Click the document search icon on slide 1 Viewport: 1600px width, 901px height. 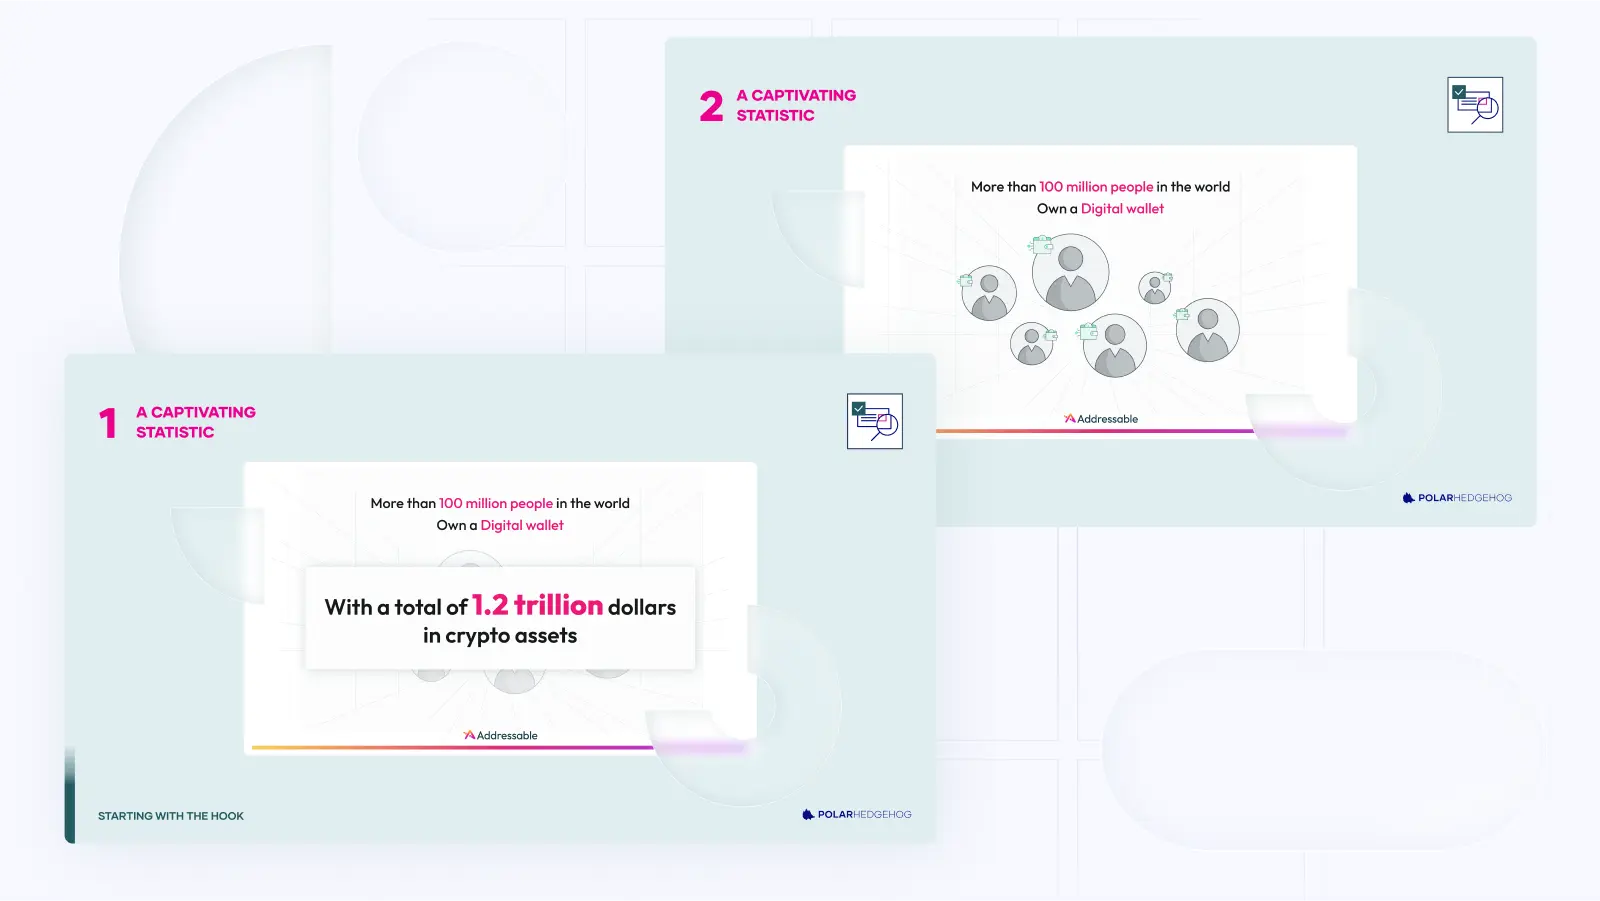tap(875, 421)
